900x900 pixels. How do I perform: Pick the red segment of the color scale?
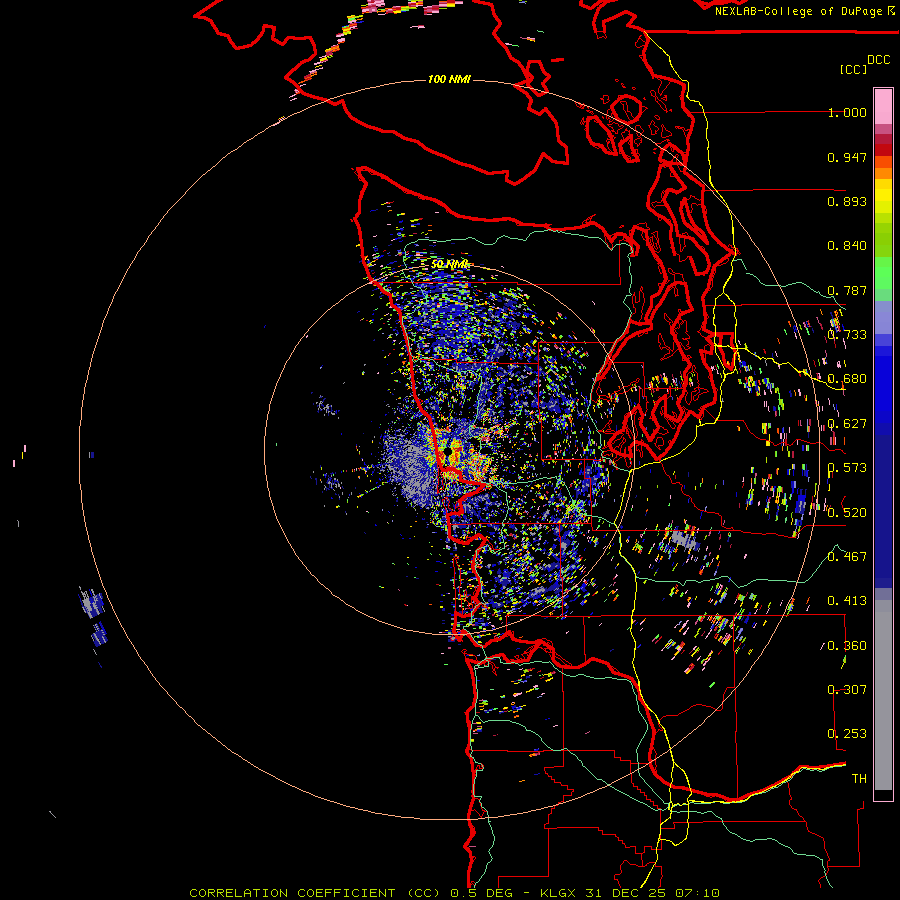883,150
